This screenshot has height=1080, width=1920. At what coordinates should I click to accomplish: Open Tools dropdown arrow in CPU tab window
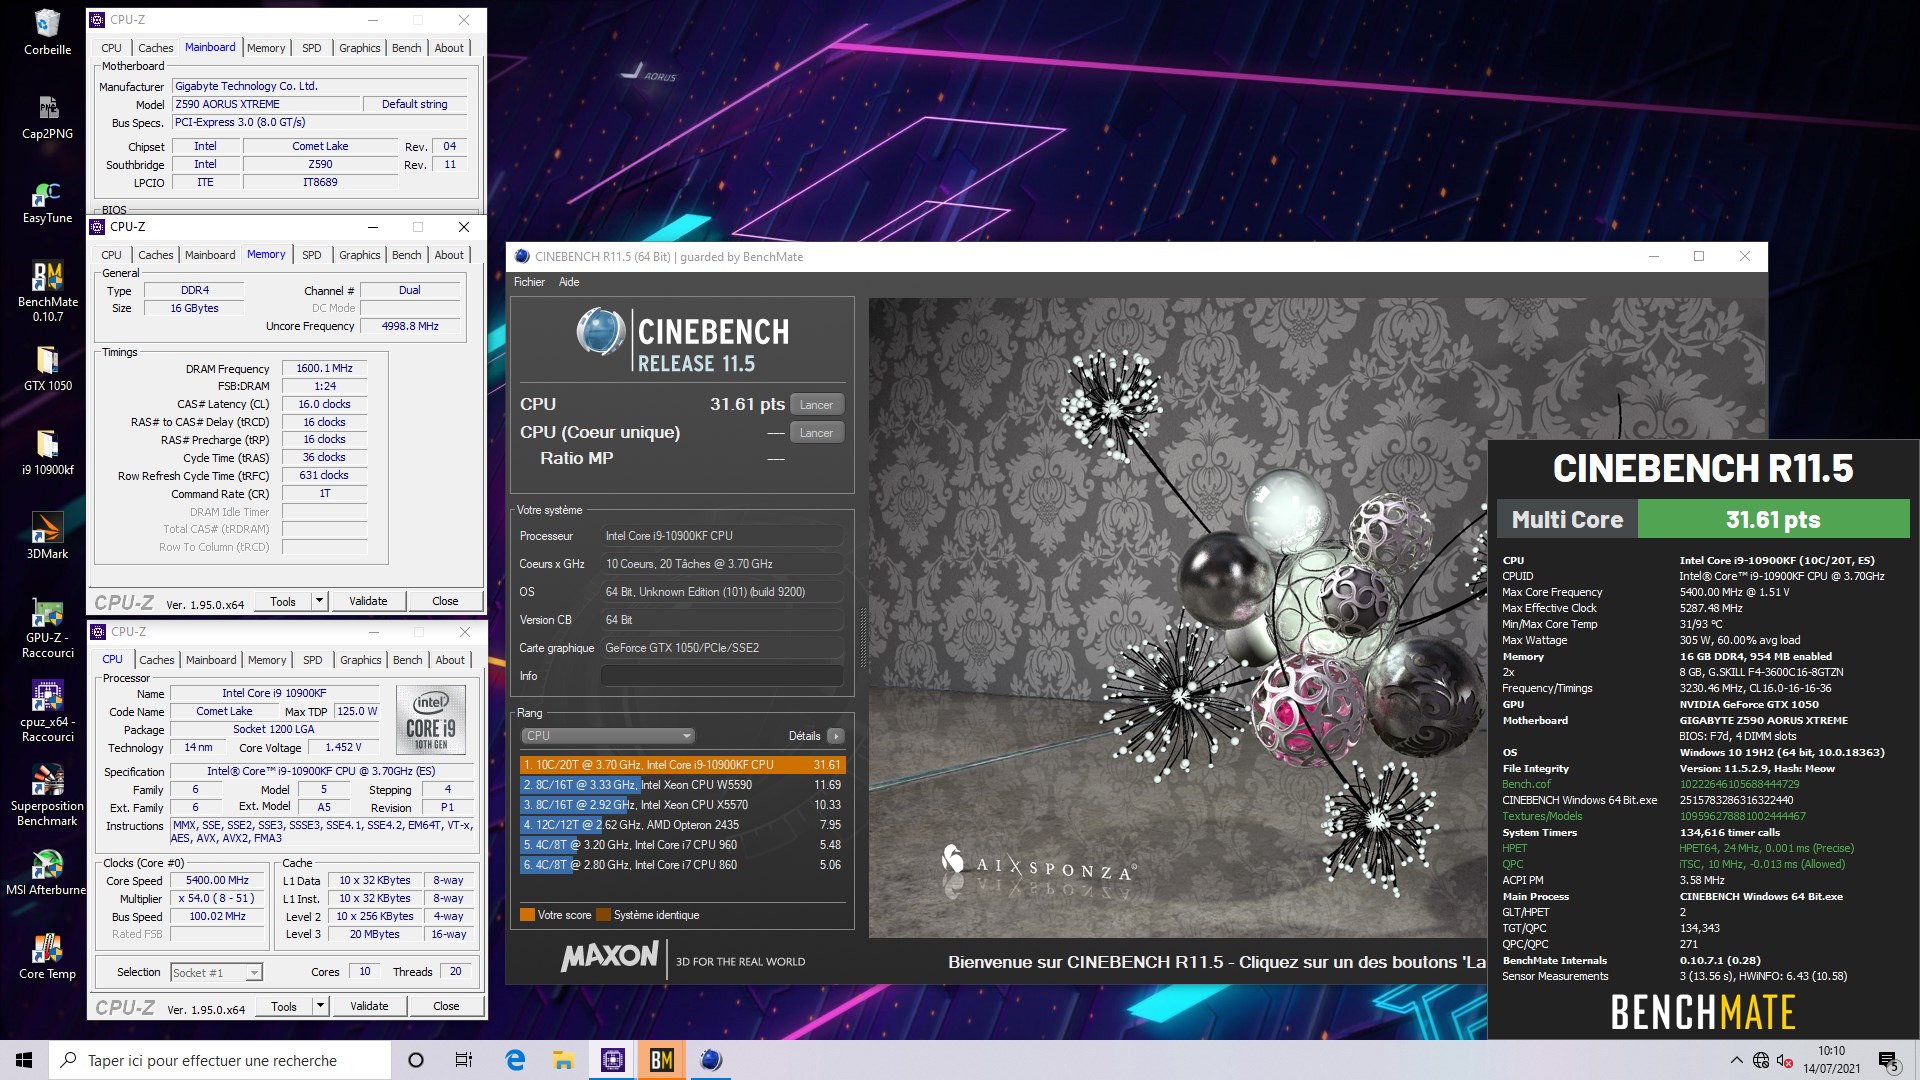(x=320, y=1006)
